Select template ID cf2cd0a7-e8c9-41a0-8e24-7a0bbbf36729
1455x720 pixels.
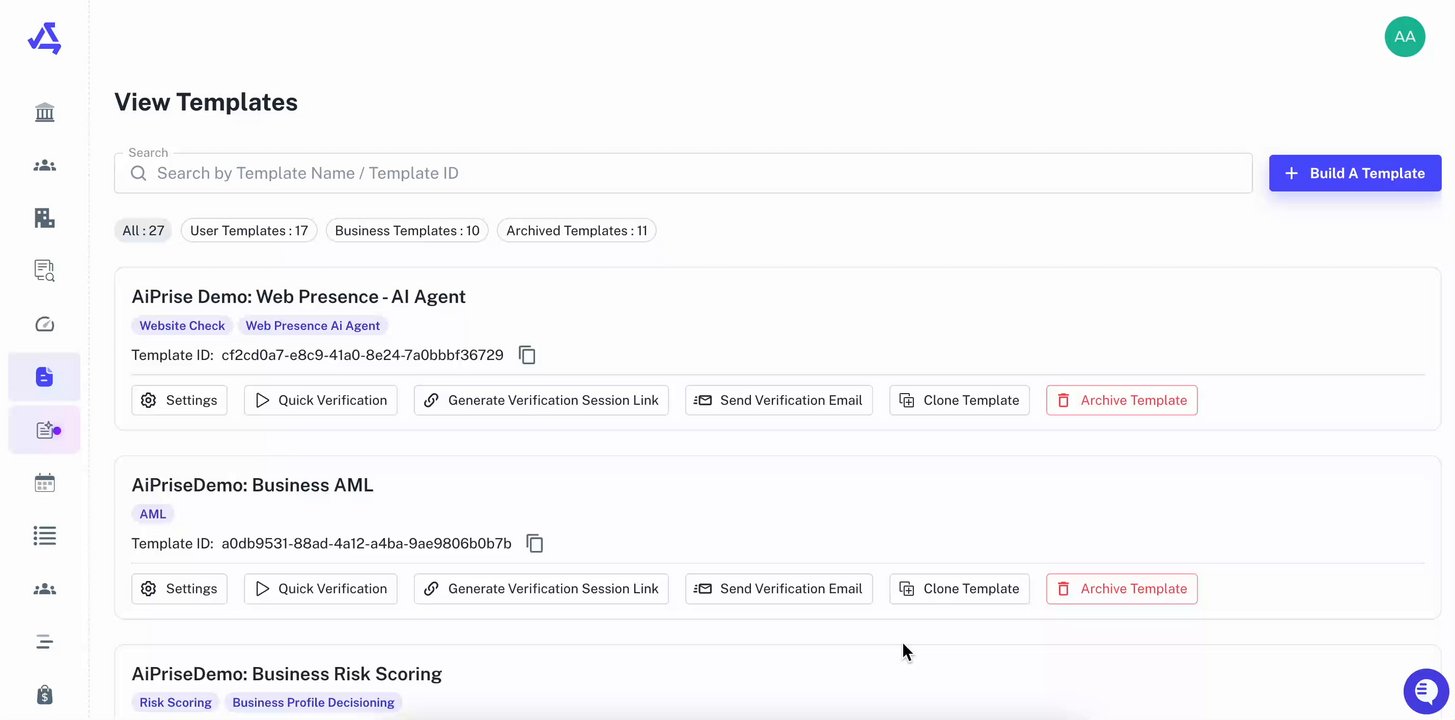pyautogui.click(x=363, y=355)
